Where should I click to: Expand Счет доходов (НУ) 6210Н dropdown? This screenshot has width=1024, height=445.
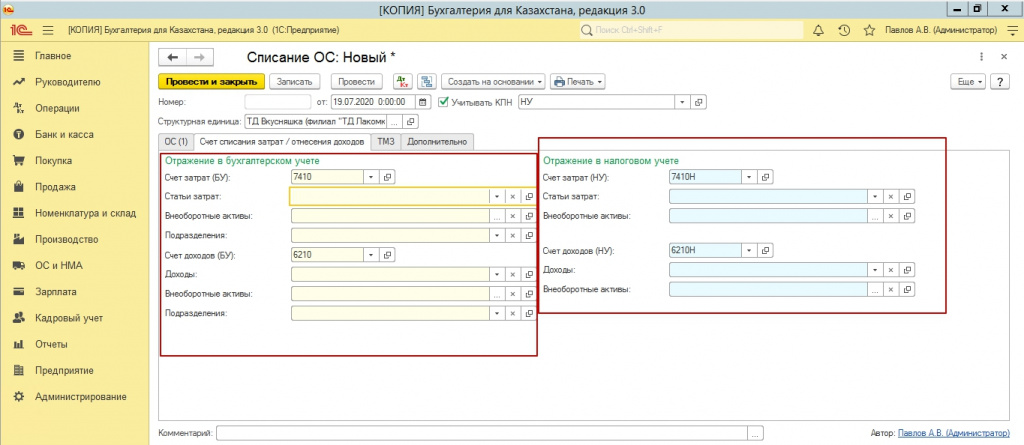point(749,250)
